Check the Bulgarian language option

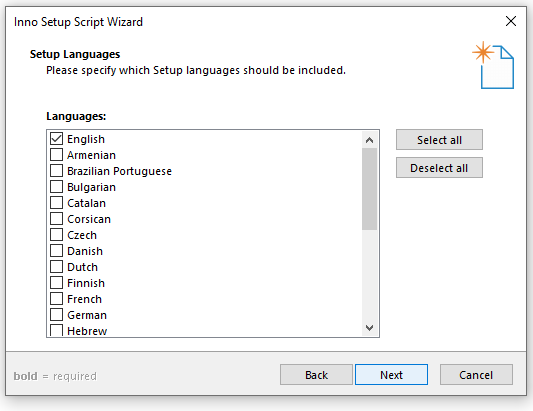(x=56, y=187)
